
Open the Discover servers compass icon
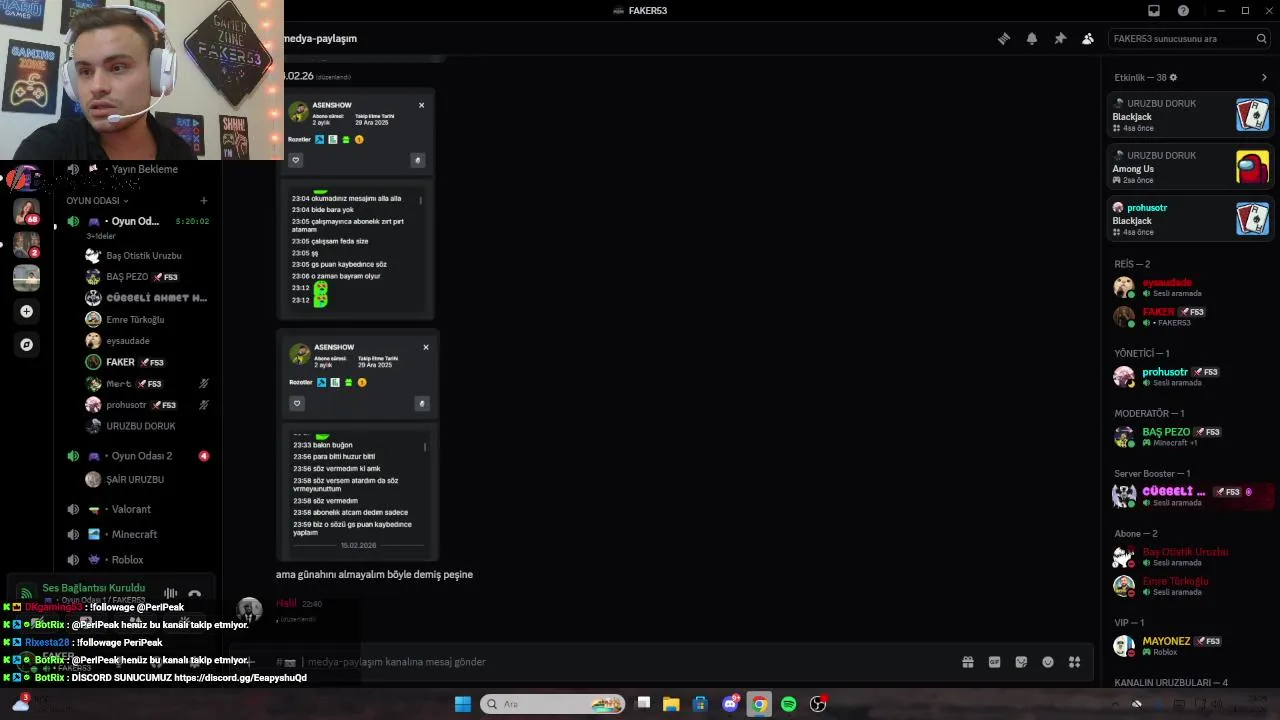(x=26, y=345)
